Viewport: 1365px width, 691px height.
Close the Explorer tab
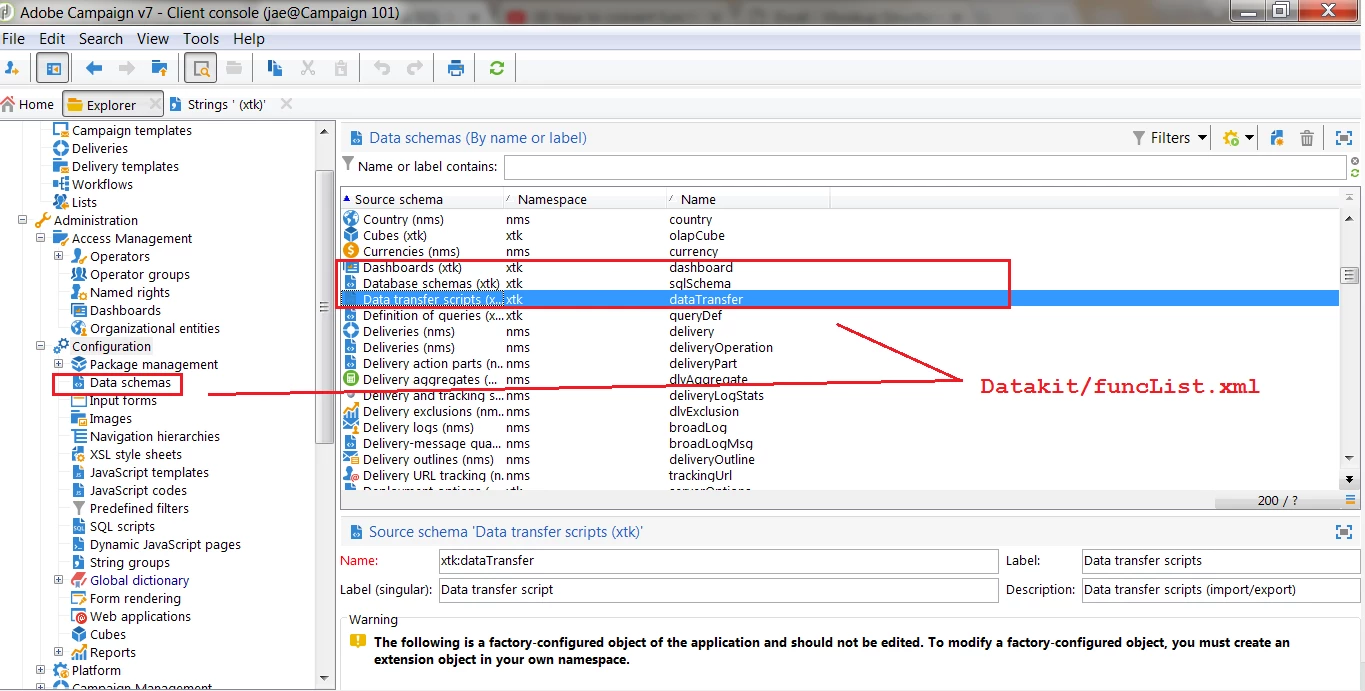(154, 103)
